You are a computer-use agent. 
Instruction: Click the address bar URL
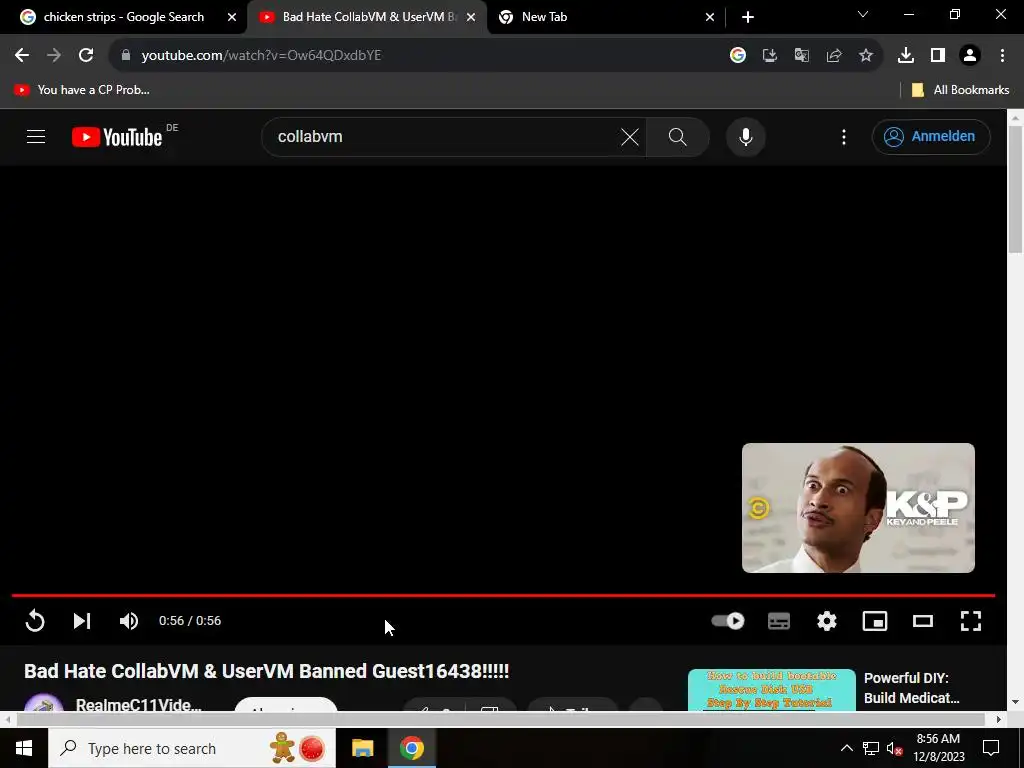point(261,56)
